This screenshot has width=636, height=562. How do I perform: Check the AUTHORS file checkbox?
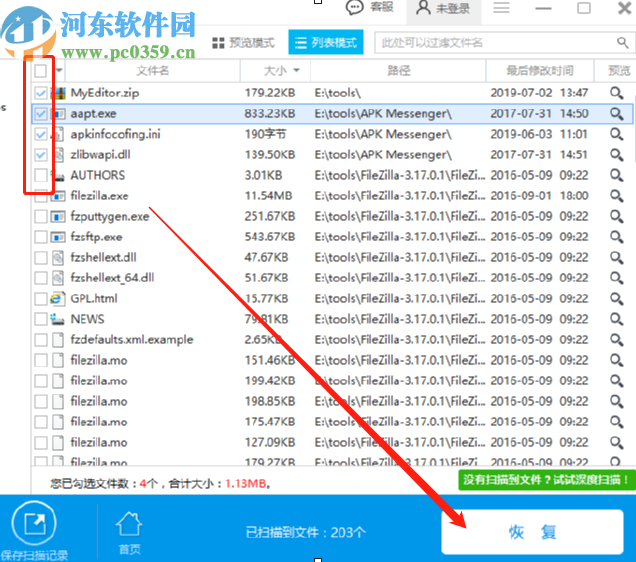41,176
